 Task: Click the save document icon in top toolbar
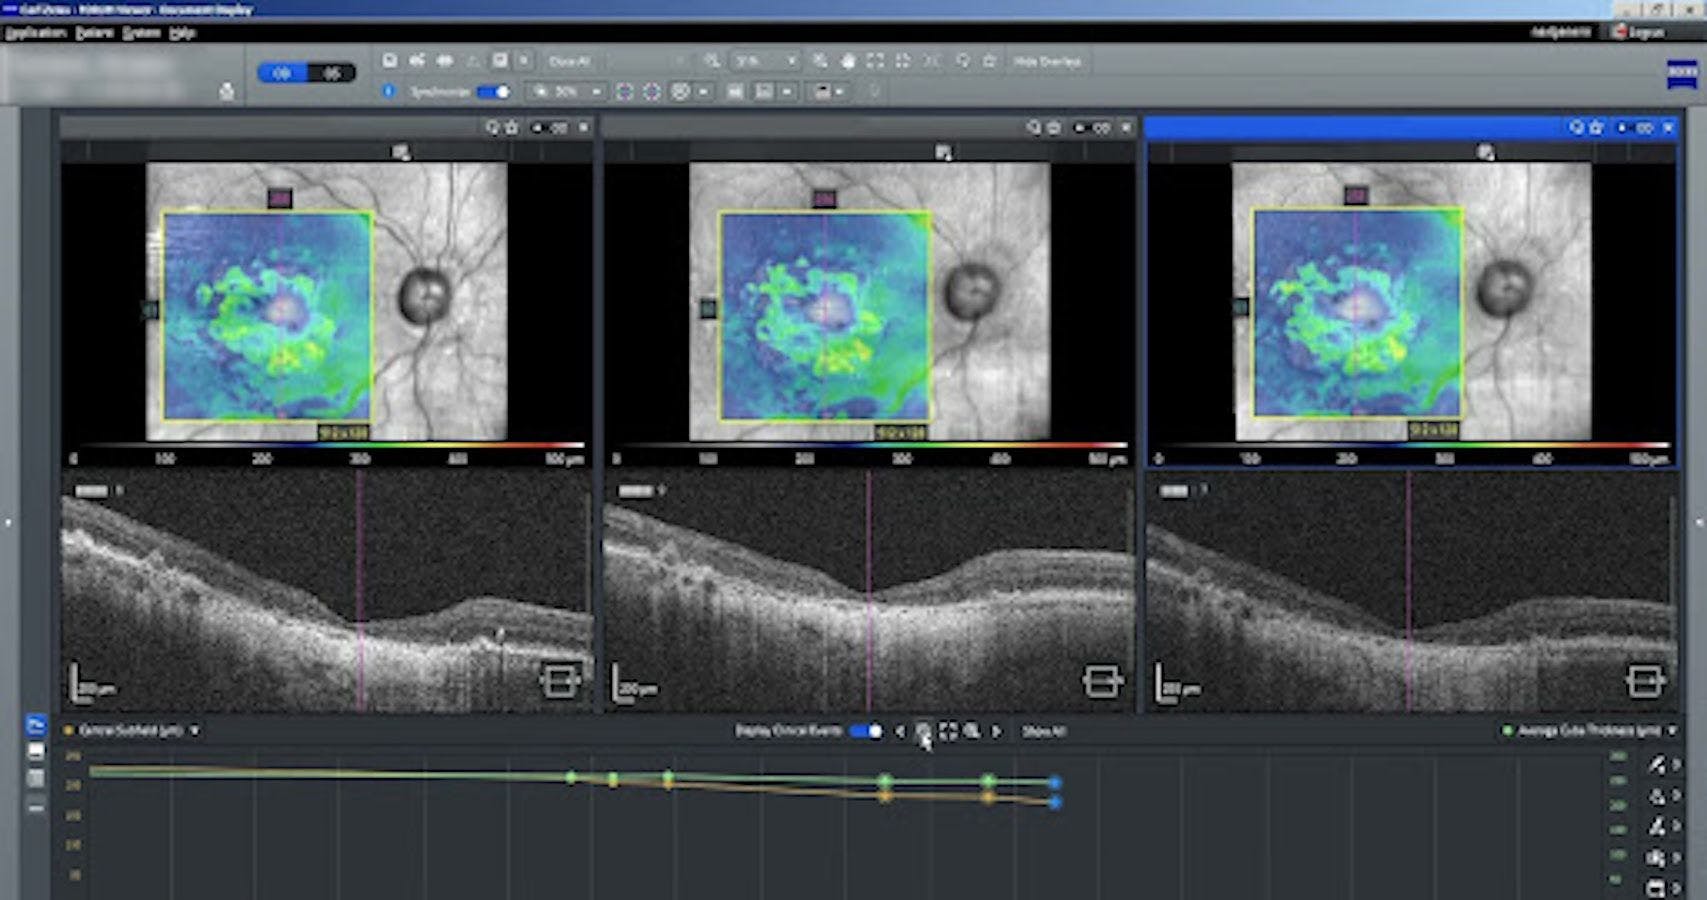pyautogui.click(x=390, y=61)
